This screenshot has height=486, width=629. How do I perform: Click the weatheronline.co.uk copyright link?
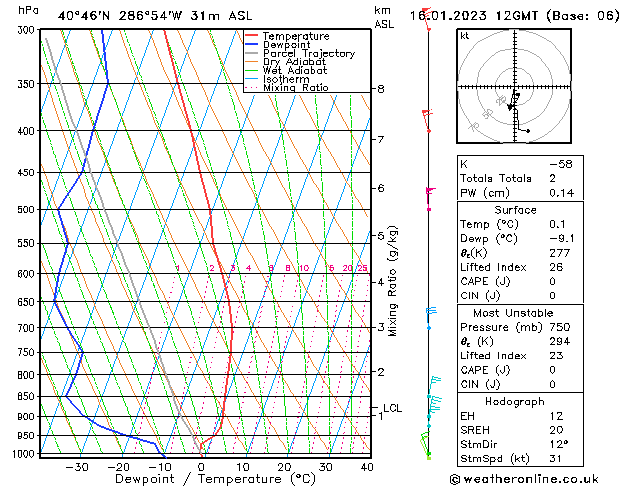(x=524, y=479)
